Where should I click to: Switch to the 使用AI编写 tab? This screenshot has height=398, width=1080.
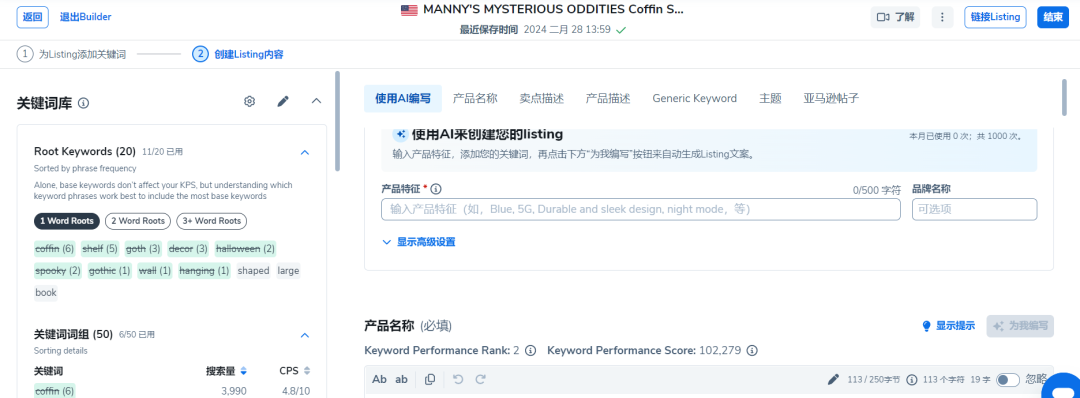[x=403, y=98]
